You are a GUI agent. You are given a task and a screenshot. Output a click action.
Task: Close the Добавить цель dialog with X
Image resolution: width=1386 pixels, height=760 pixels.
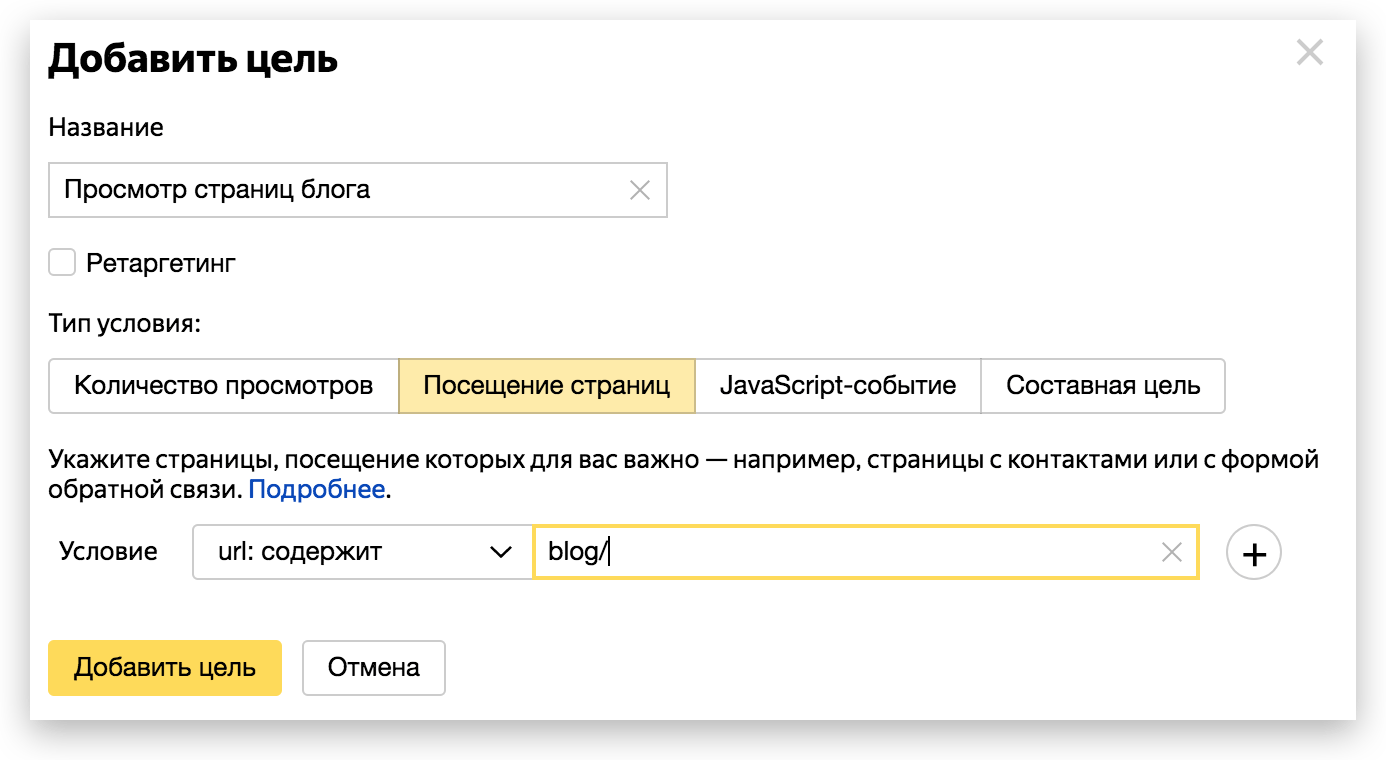click(x=1309, y=53)
